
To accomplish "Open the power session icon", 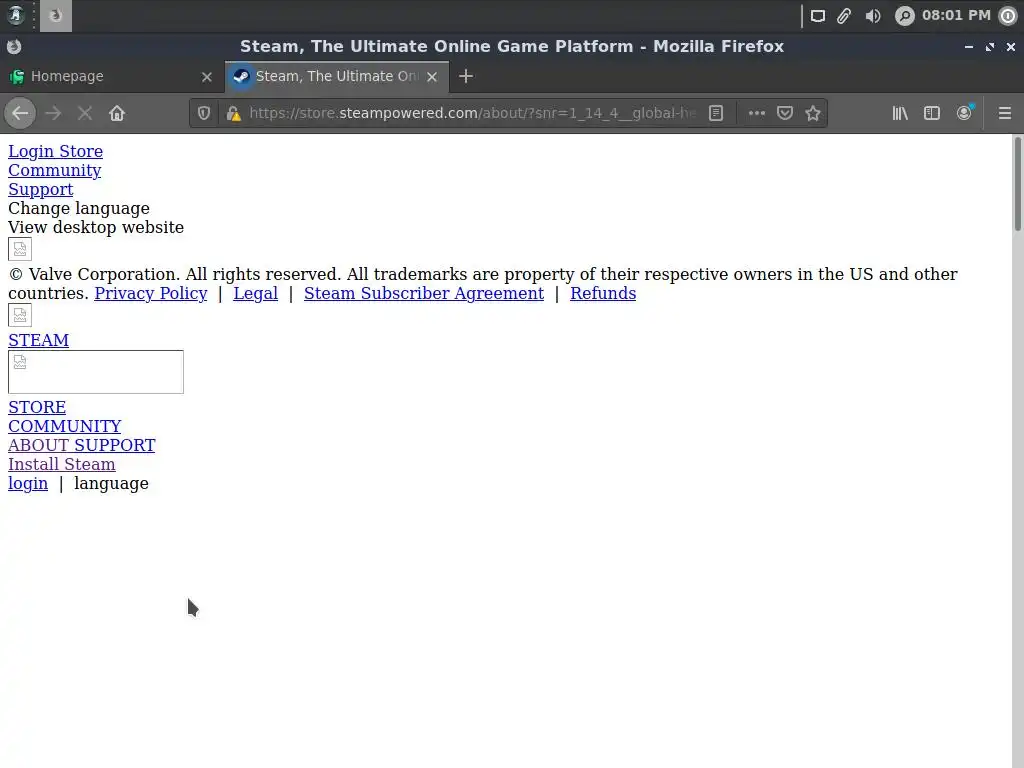I will [x=1008, y=16].
